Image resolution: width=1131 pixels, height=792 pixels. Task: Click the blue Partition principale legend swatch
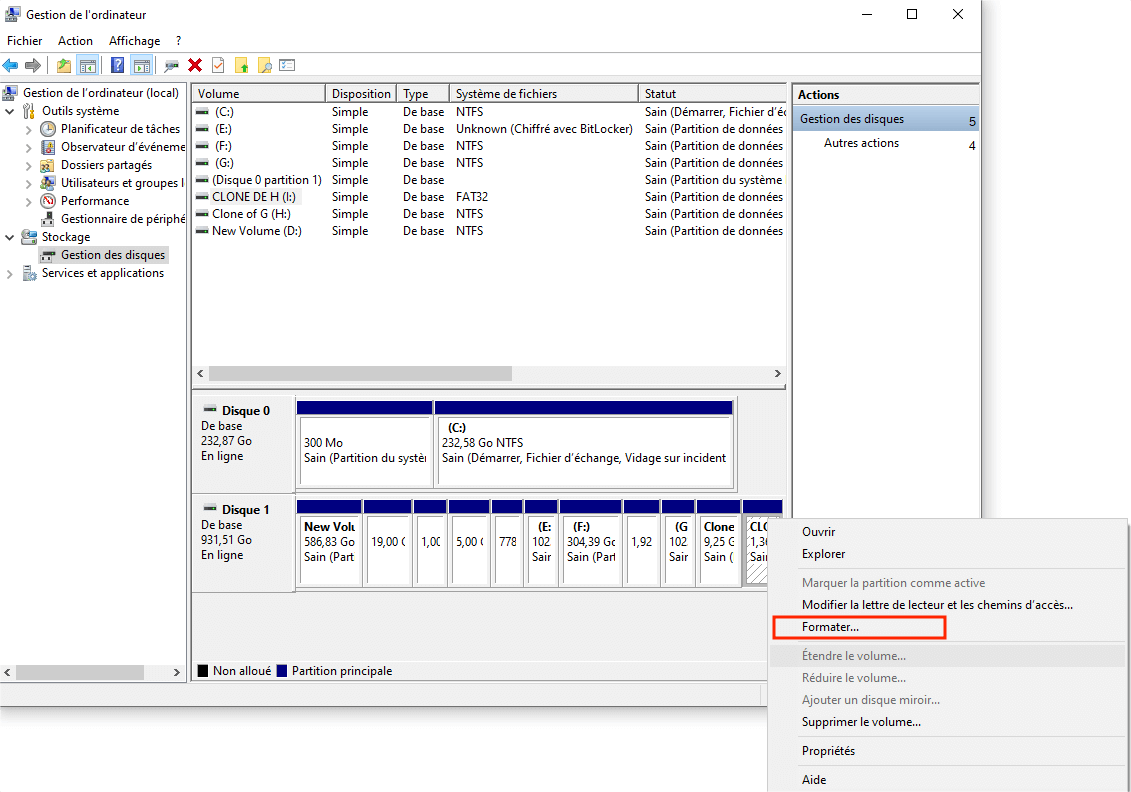282,671
